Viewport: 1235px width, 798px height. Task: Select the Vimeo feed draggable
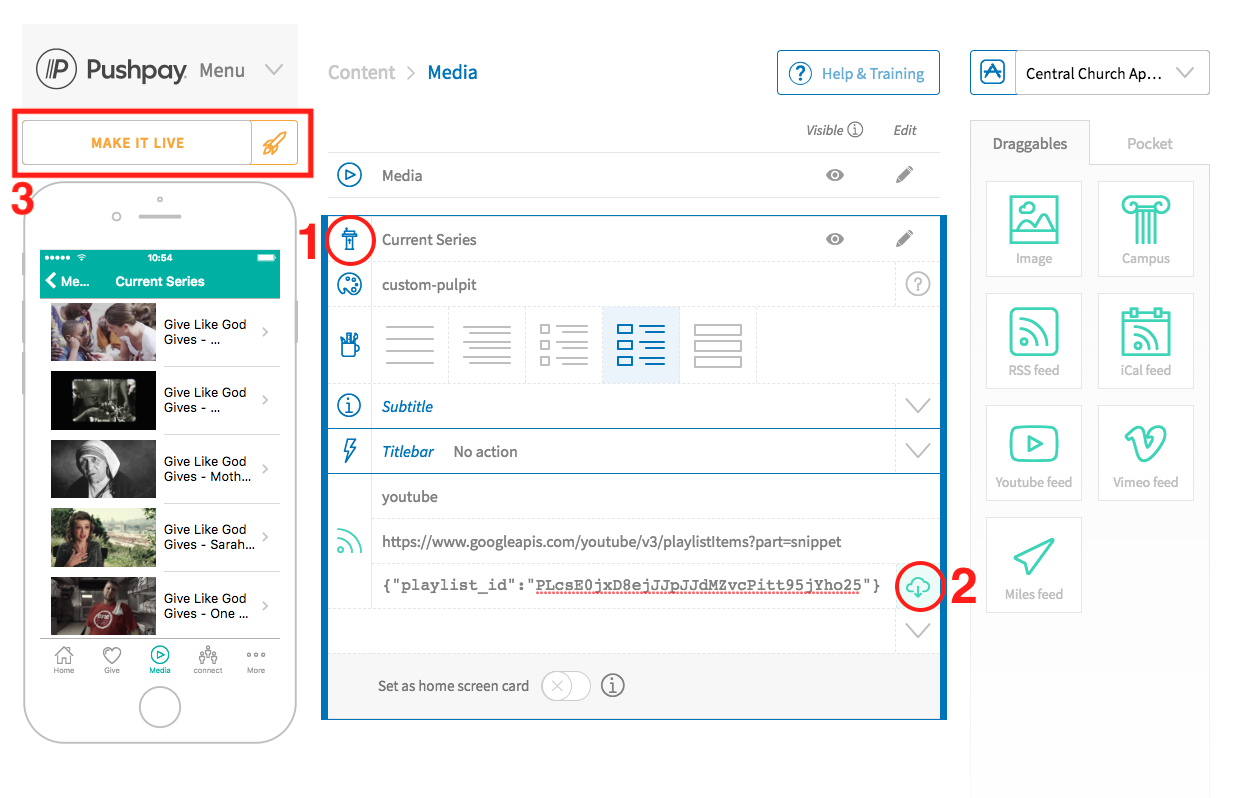[1145, 453]
